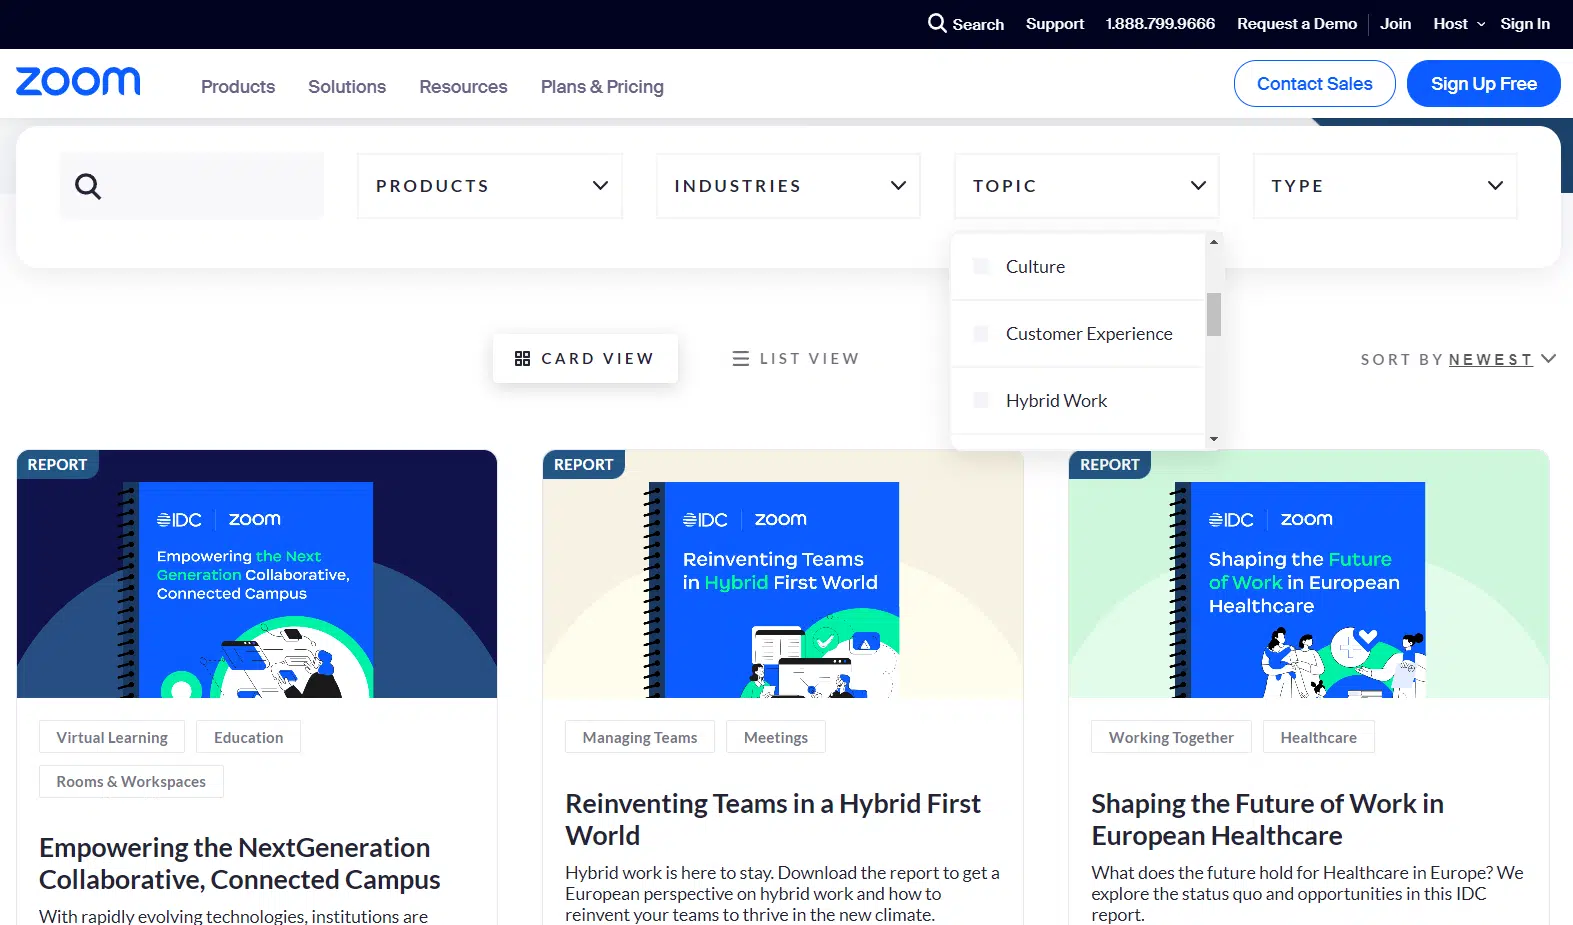This screenshot has height=925, width=1573.
Task: Select the Culture topic label
Action: click(x=1035, y=266)
